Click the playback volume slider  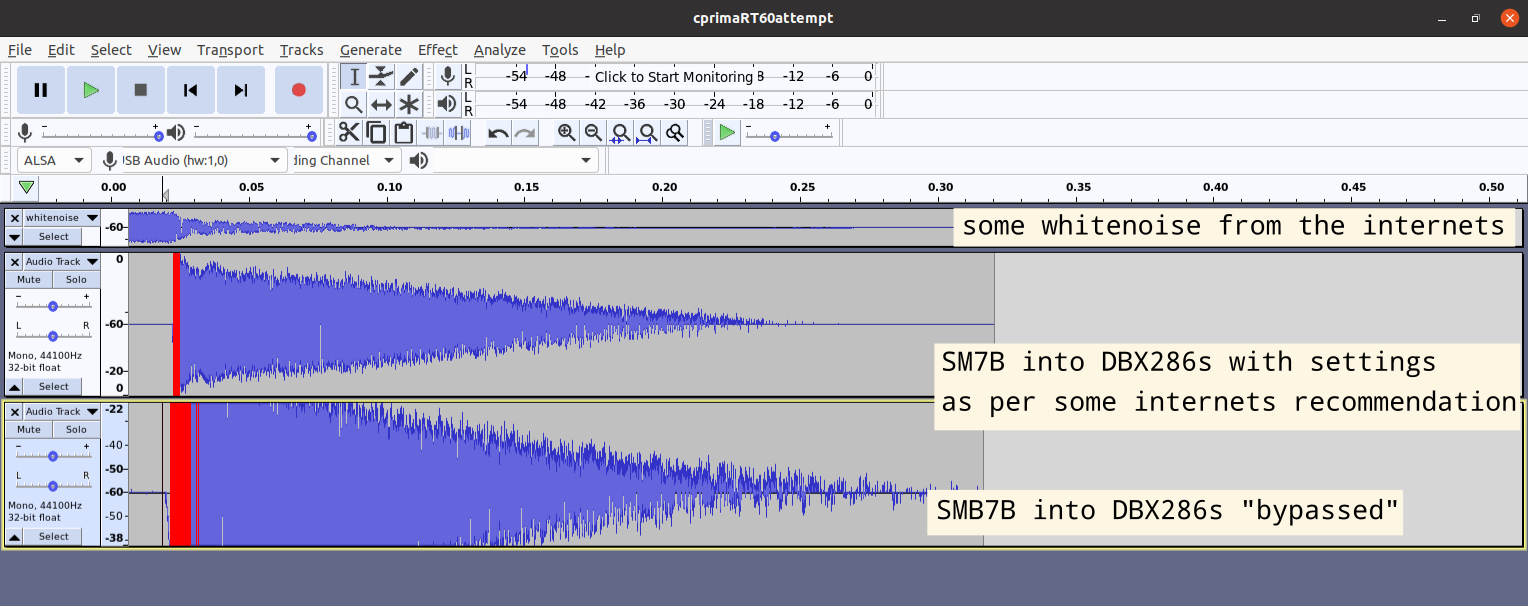254,133
